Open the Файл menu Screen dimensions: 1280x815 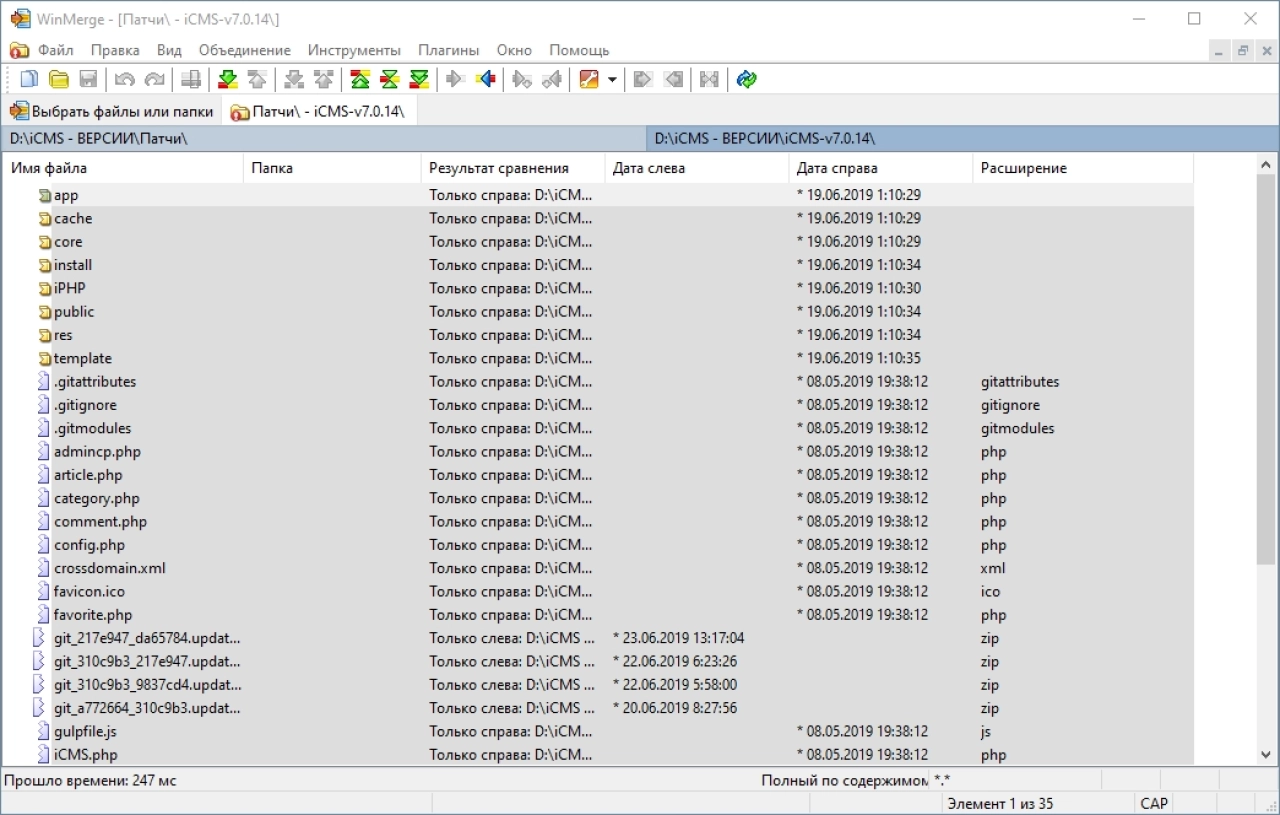click(56, 50)
